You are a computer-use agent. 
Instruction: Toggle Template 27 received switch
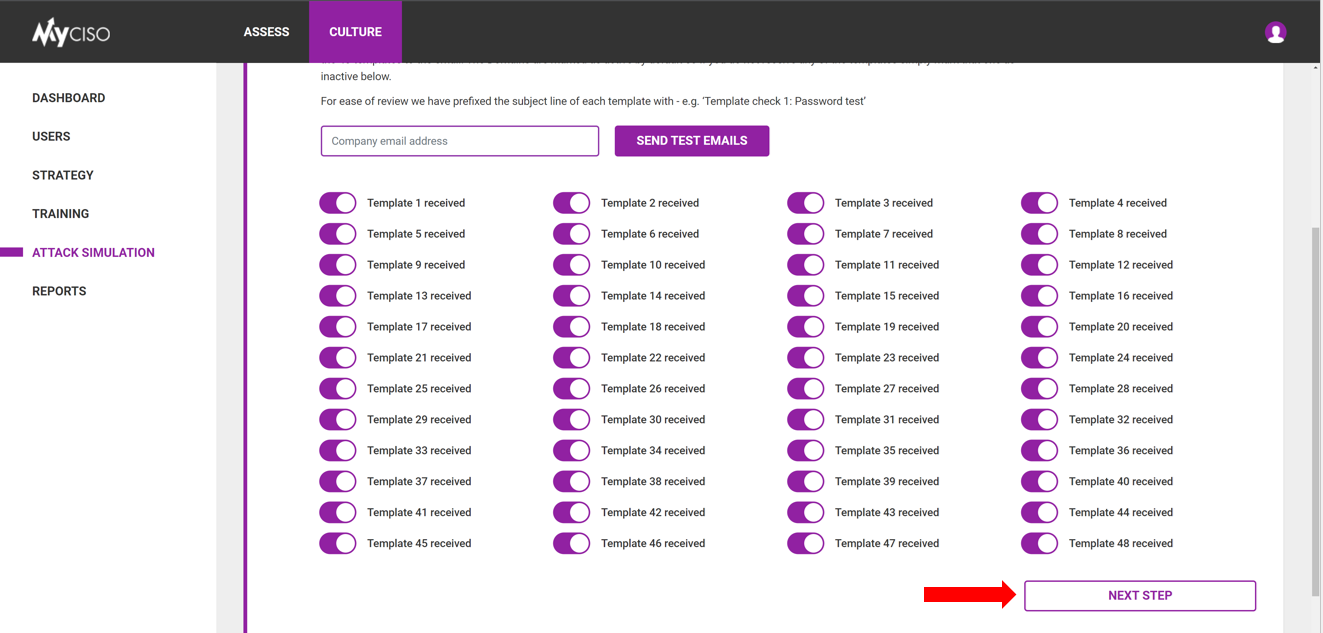click(x=806, y=389)
